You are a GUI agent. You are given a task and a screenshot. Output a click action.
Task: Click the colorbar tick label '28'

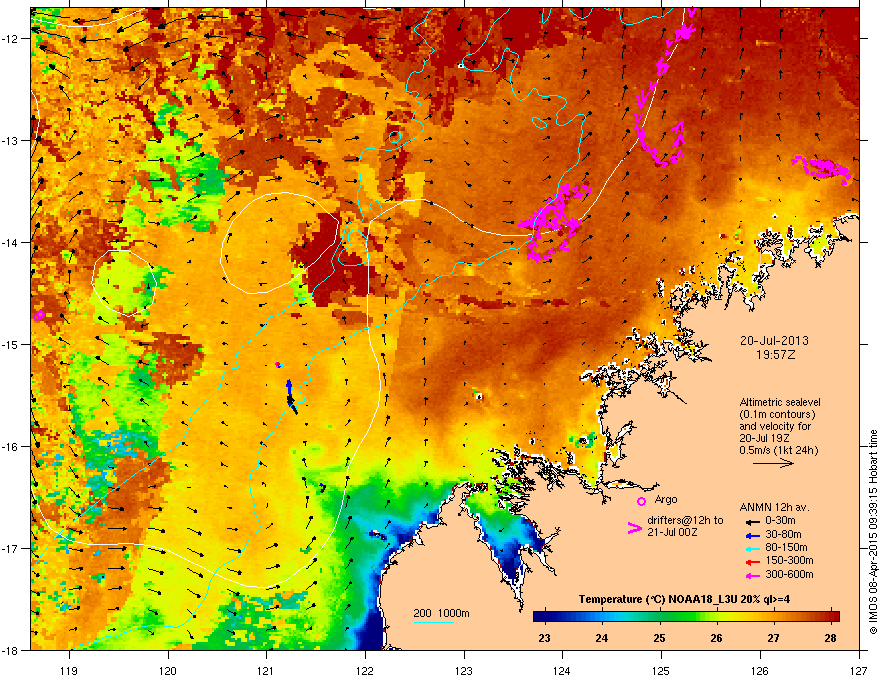831,638
